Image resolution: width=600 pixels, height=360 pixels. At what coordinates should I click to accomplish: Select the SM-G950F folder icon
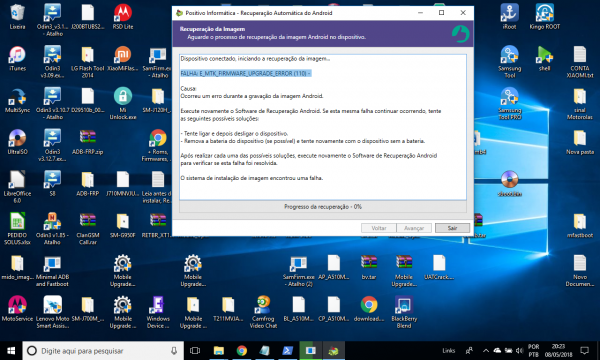coord(123,225)
